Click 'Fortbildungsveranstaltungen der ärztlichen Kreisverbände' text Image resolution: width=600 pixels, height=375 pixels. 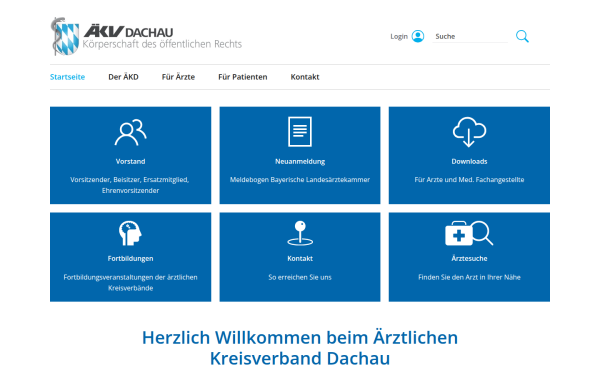tap(130, 282)
